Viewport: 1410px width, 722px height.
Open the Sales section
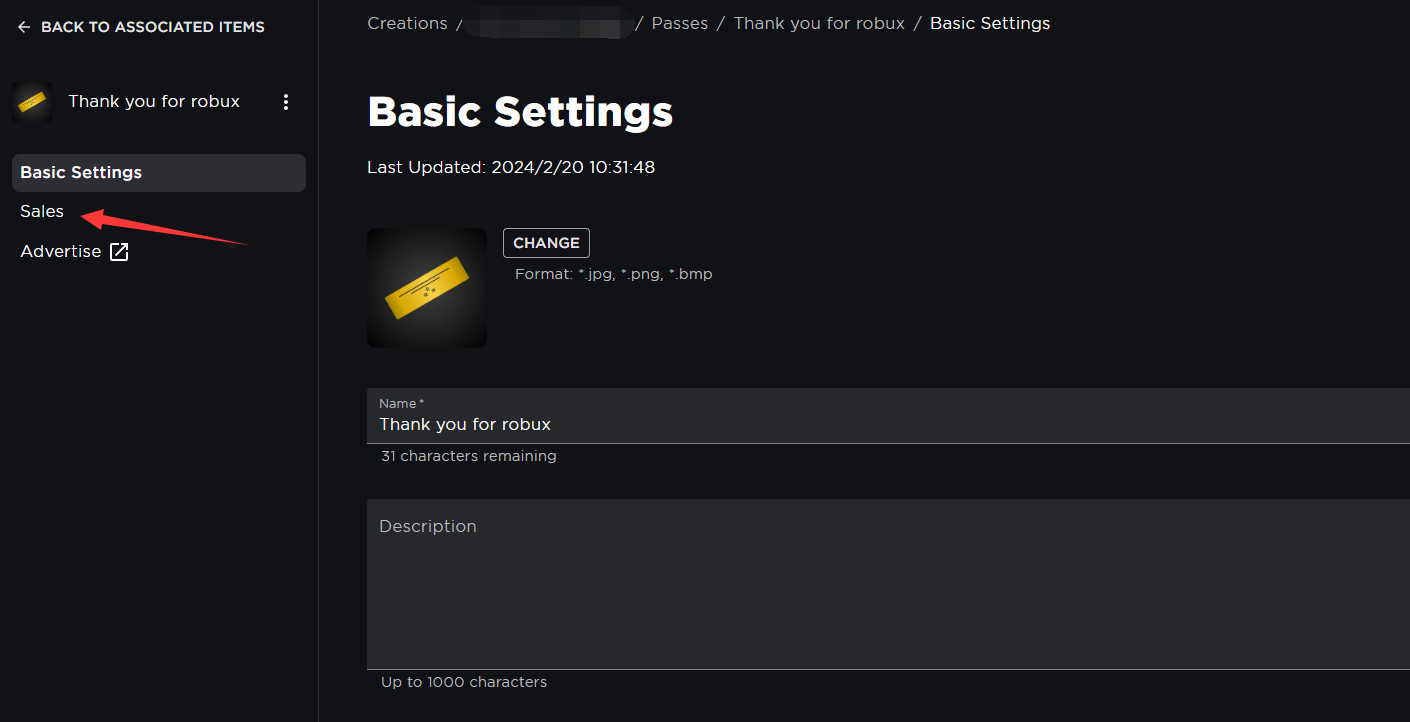pos(42,212)
